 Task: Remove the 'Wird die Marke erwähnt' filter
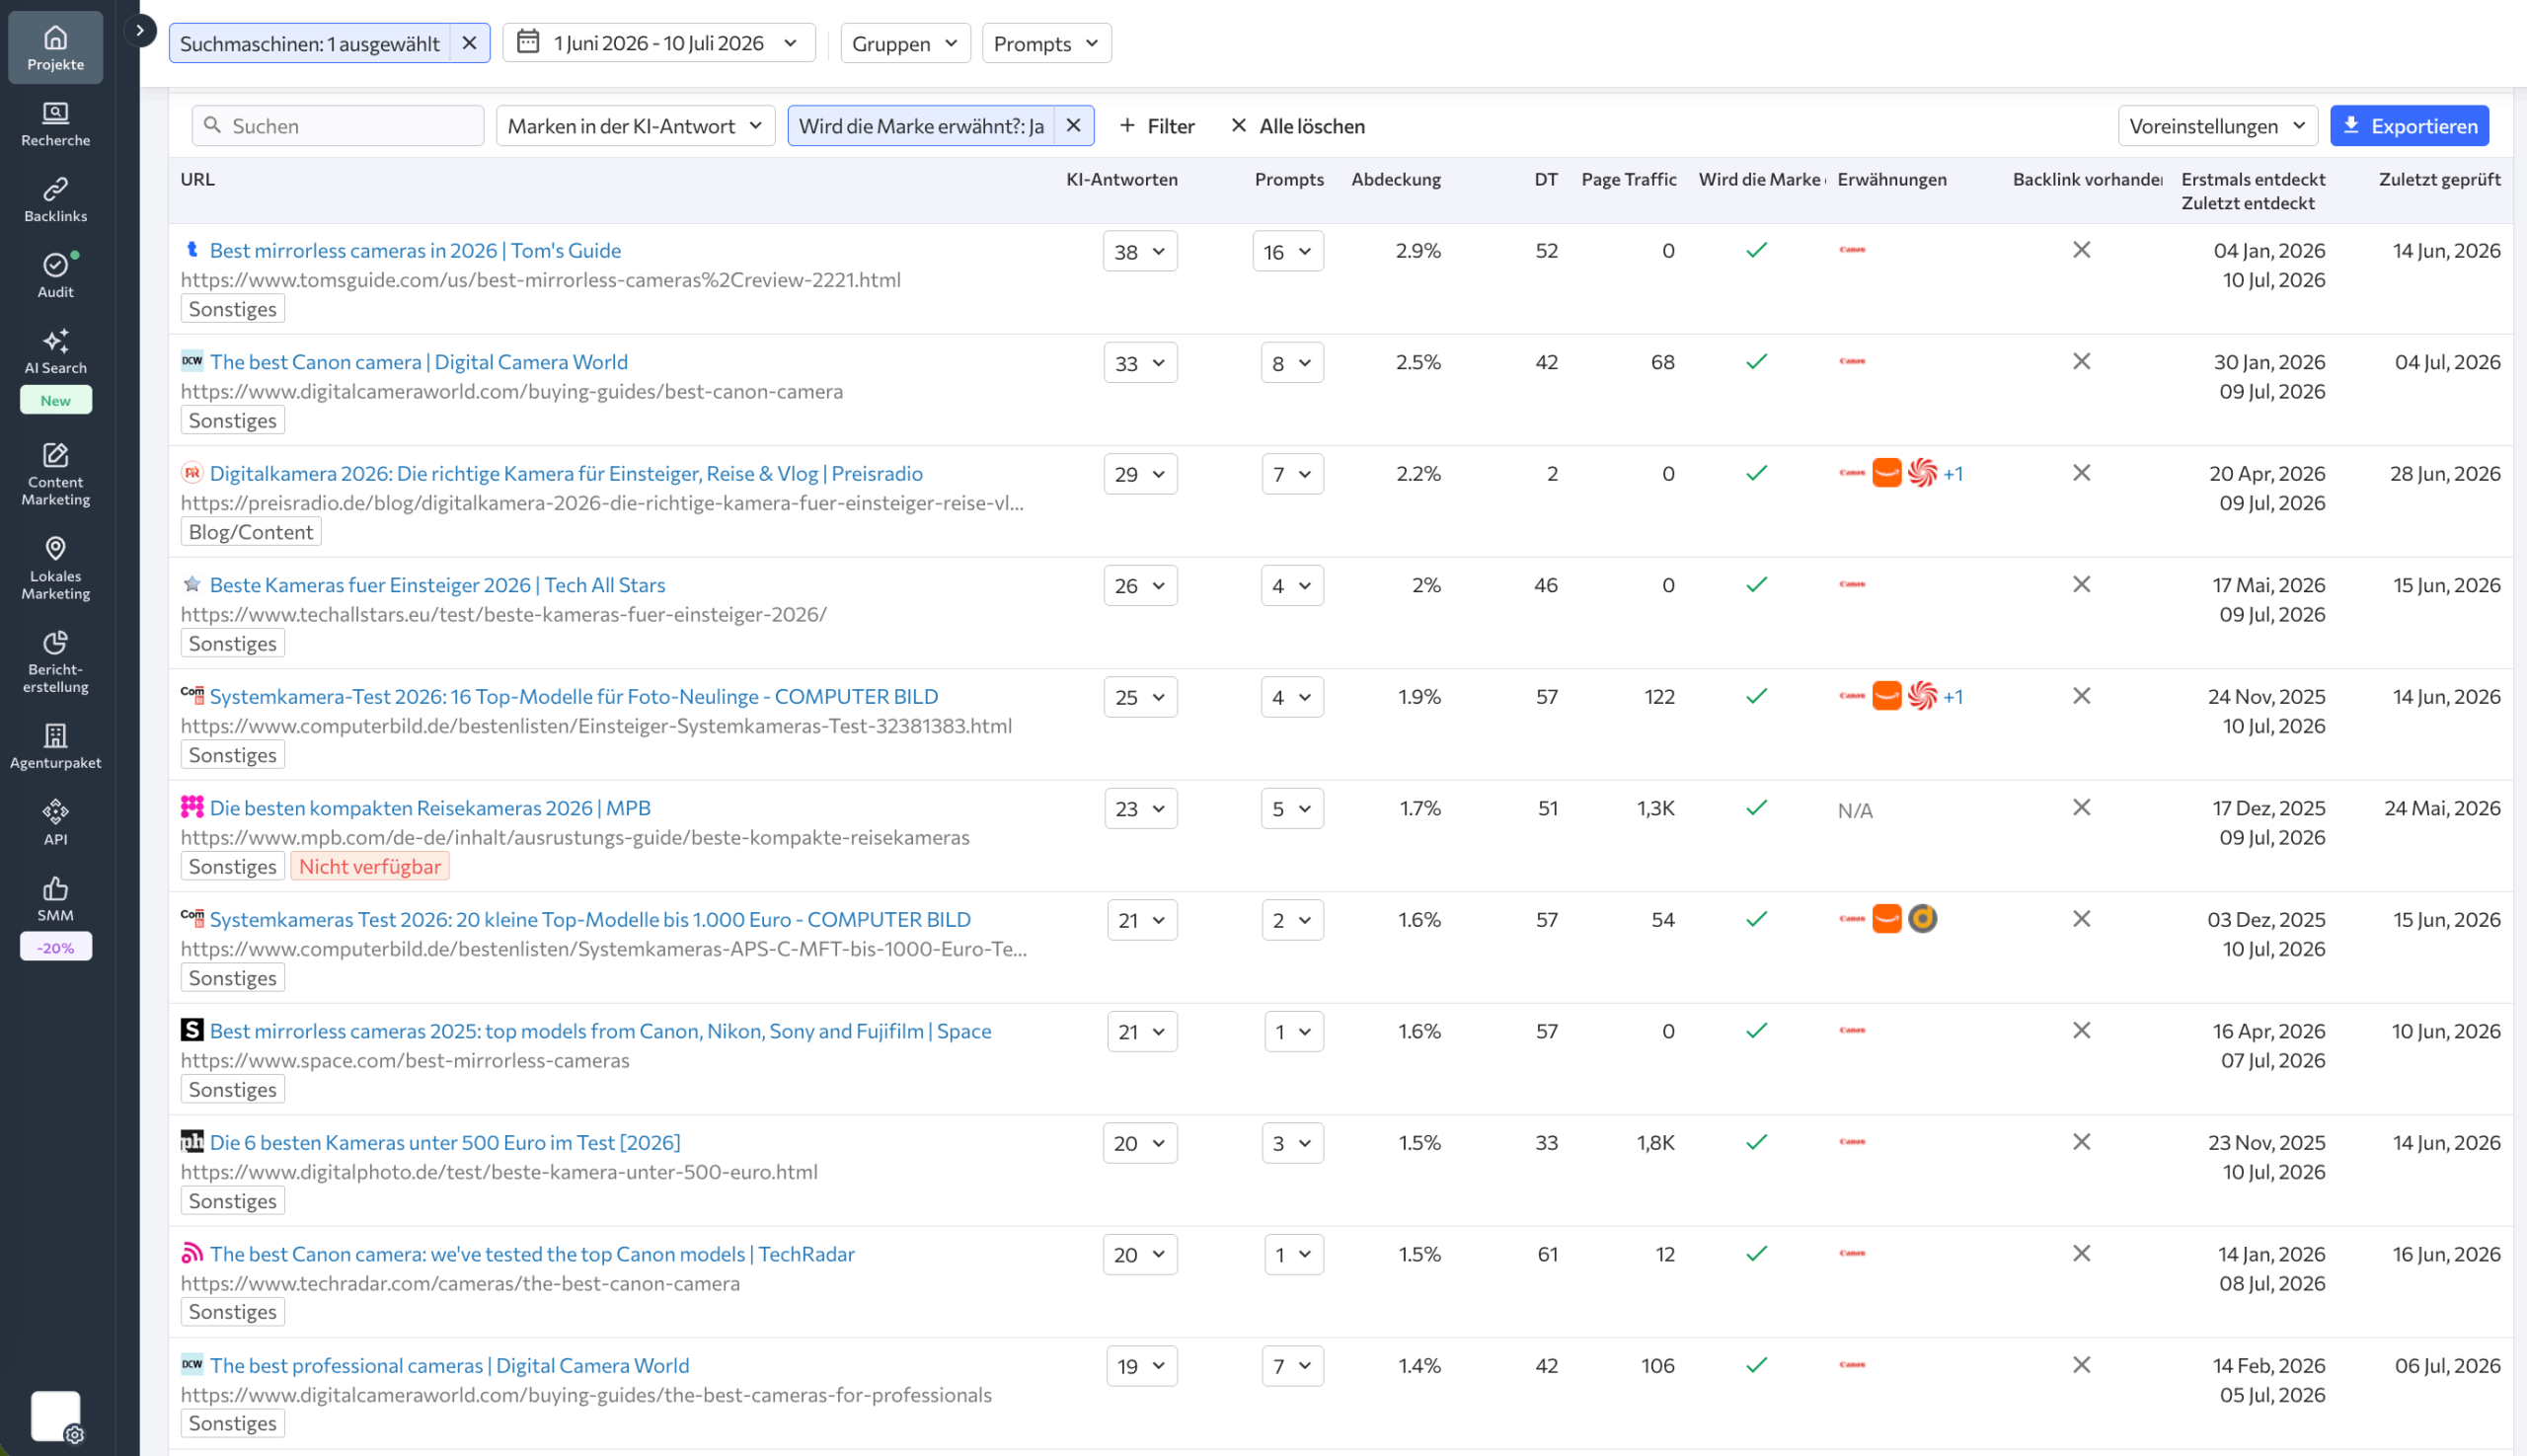tap(1073, 125)
